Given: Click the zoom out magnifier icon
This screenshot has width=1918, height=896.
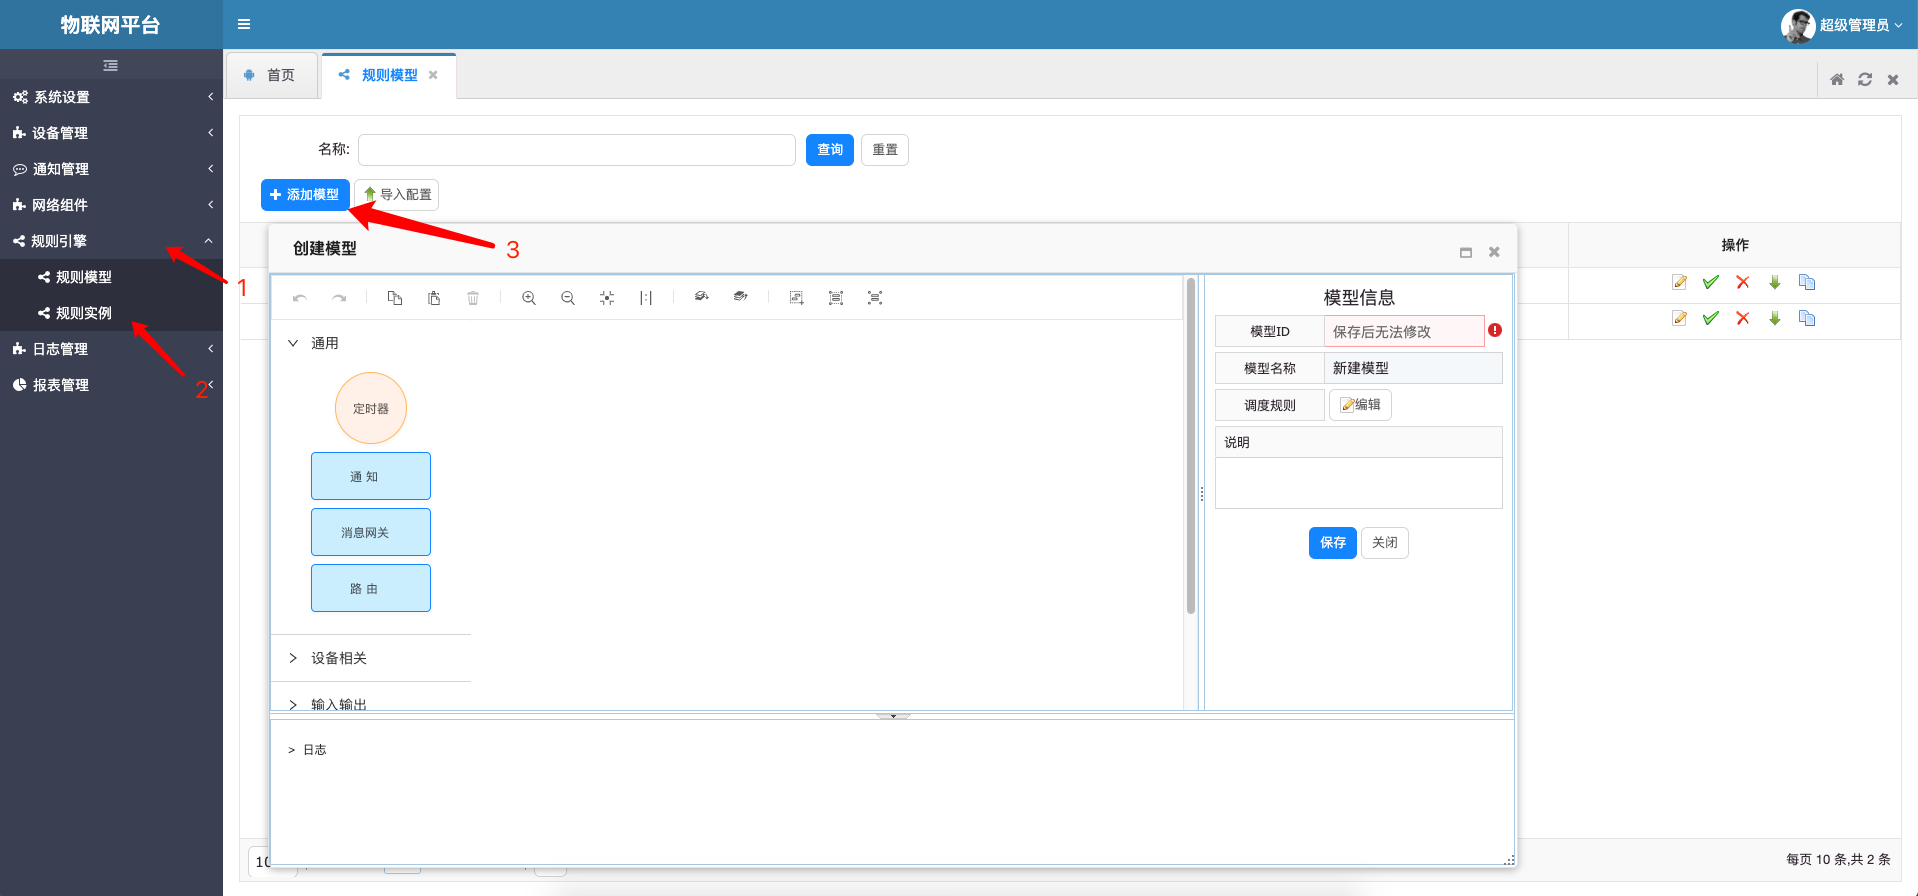Looking at the screenshot, I should 568,298.
